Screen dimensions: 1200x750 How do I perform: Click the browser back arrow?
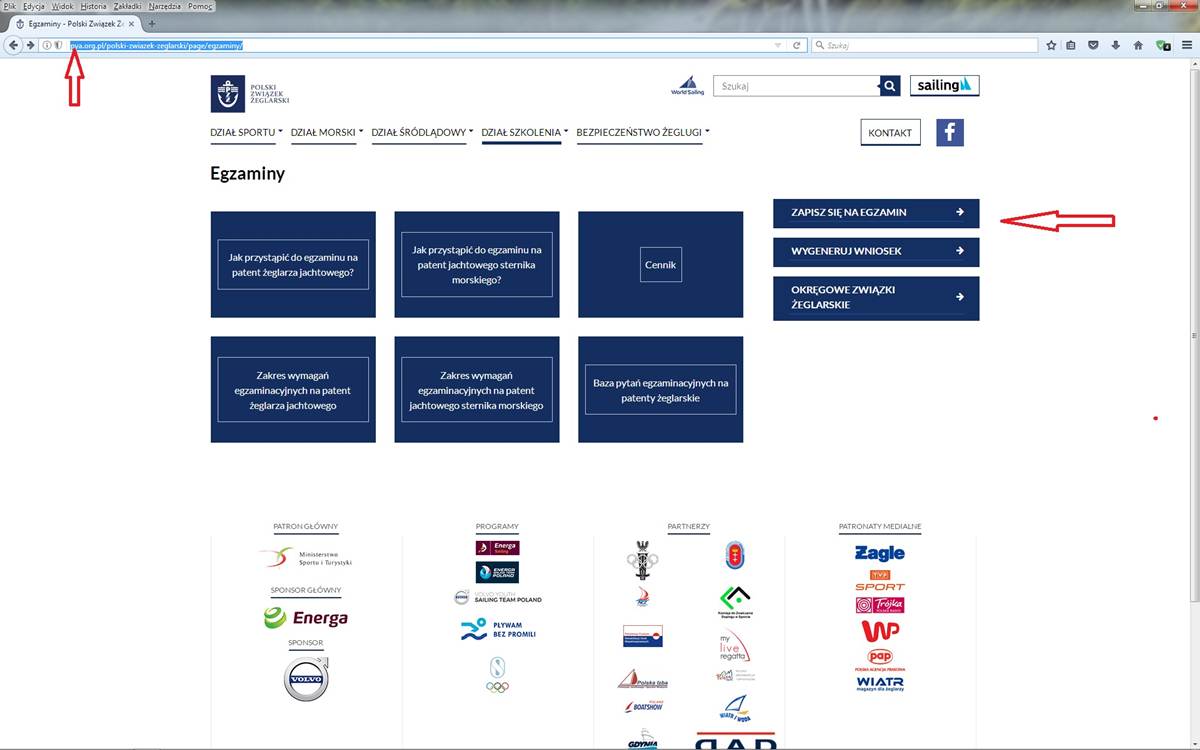tap(14, 45)
